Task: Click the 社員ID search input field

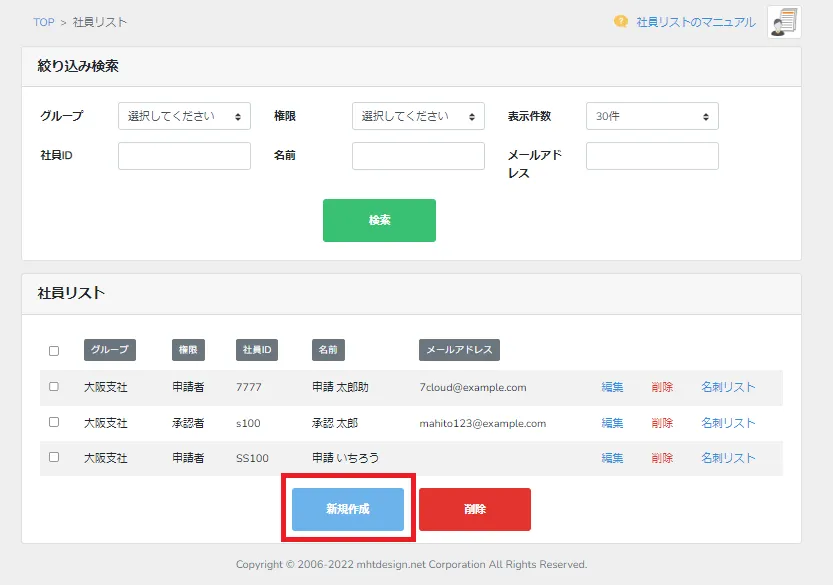Action: (x=184, y=155)
